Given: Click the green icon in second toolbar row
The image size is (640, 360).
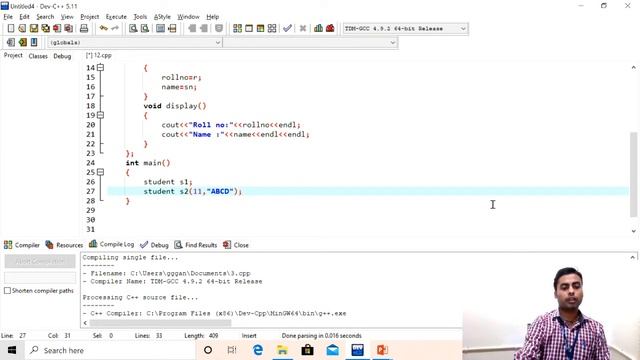Looking at the screenshot, I should (22, 42).
